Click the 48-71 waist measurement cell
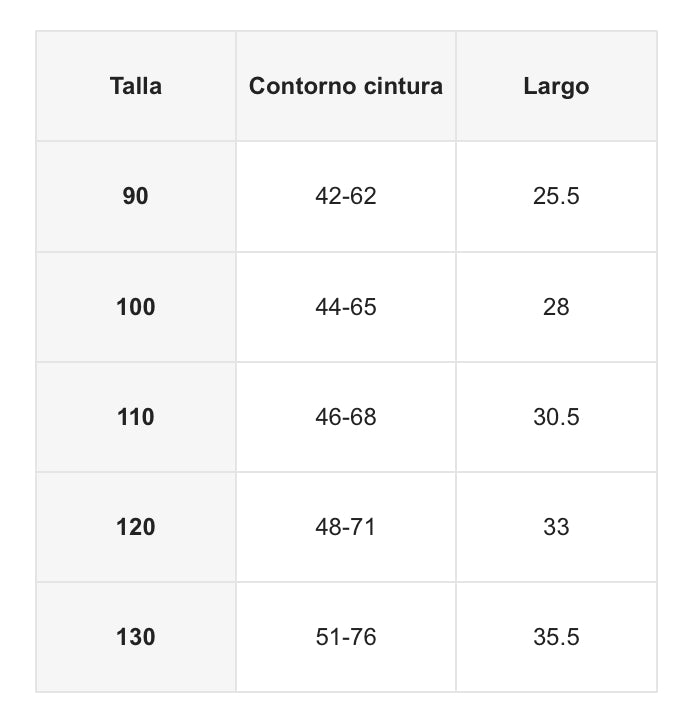This screenshot has height=707, width=700. tap(346, 526)
